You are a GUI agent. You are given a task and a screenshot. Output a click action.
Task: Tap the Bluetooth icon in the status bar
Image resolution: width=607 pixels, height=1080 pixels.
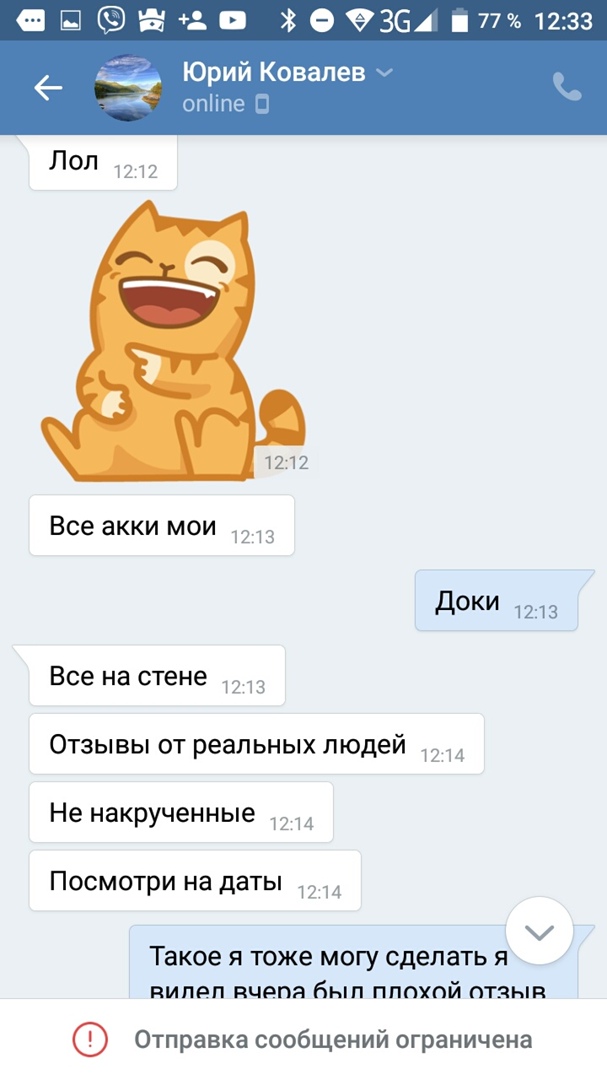click(287, 21)
